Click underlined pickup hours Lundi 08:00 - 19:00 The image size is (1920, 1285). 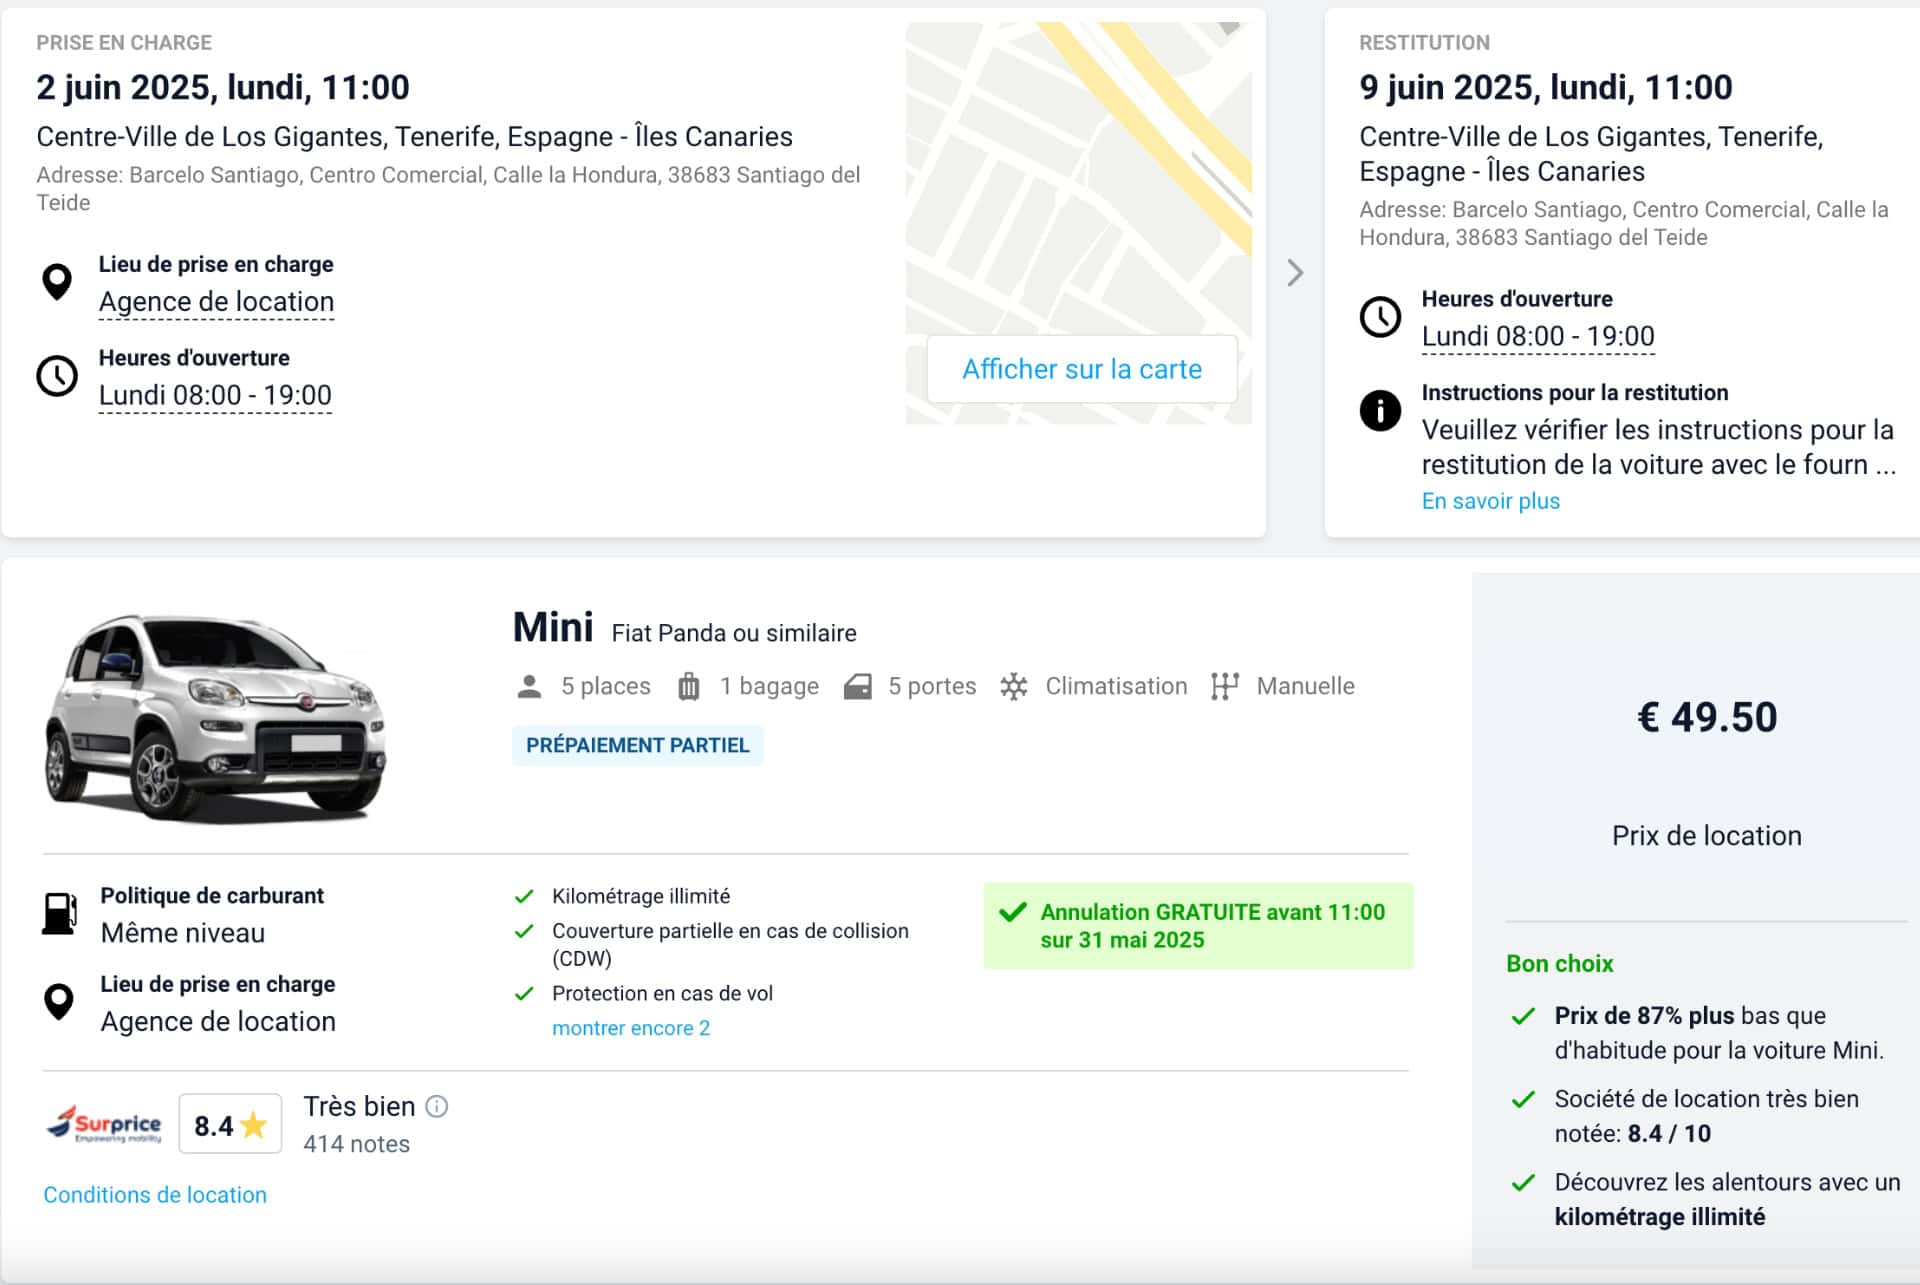coord(215,396)
